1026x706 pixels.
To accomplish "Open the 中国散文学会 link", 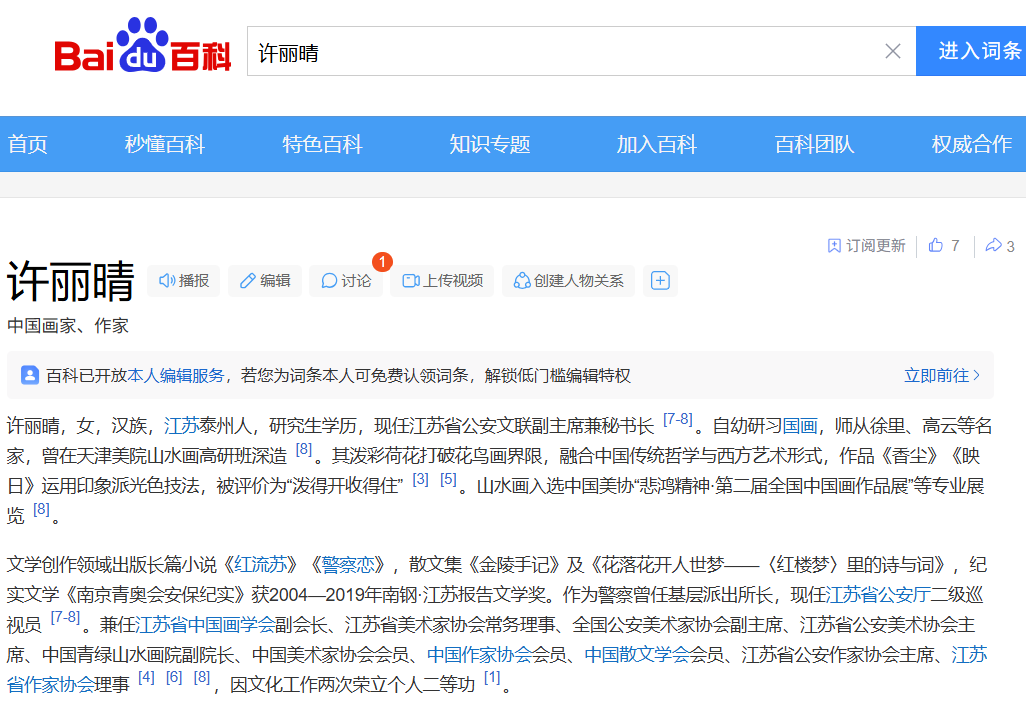I will point(637,654).
